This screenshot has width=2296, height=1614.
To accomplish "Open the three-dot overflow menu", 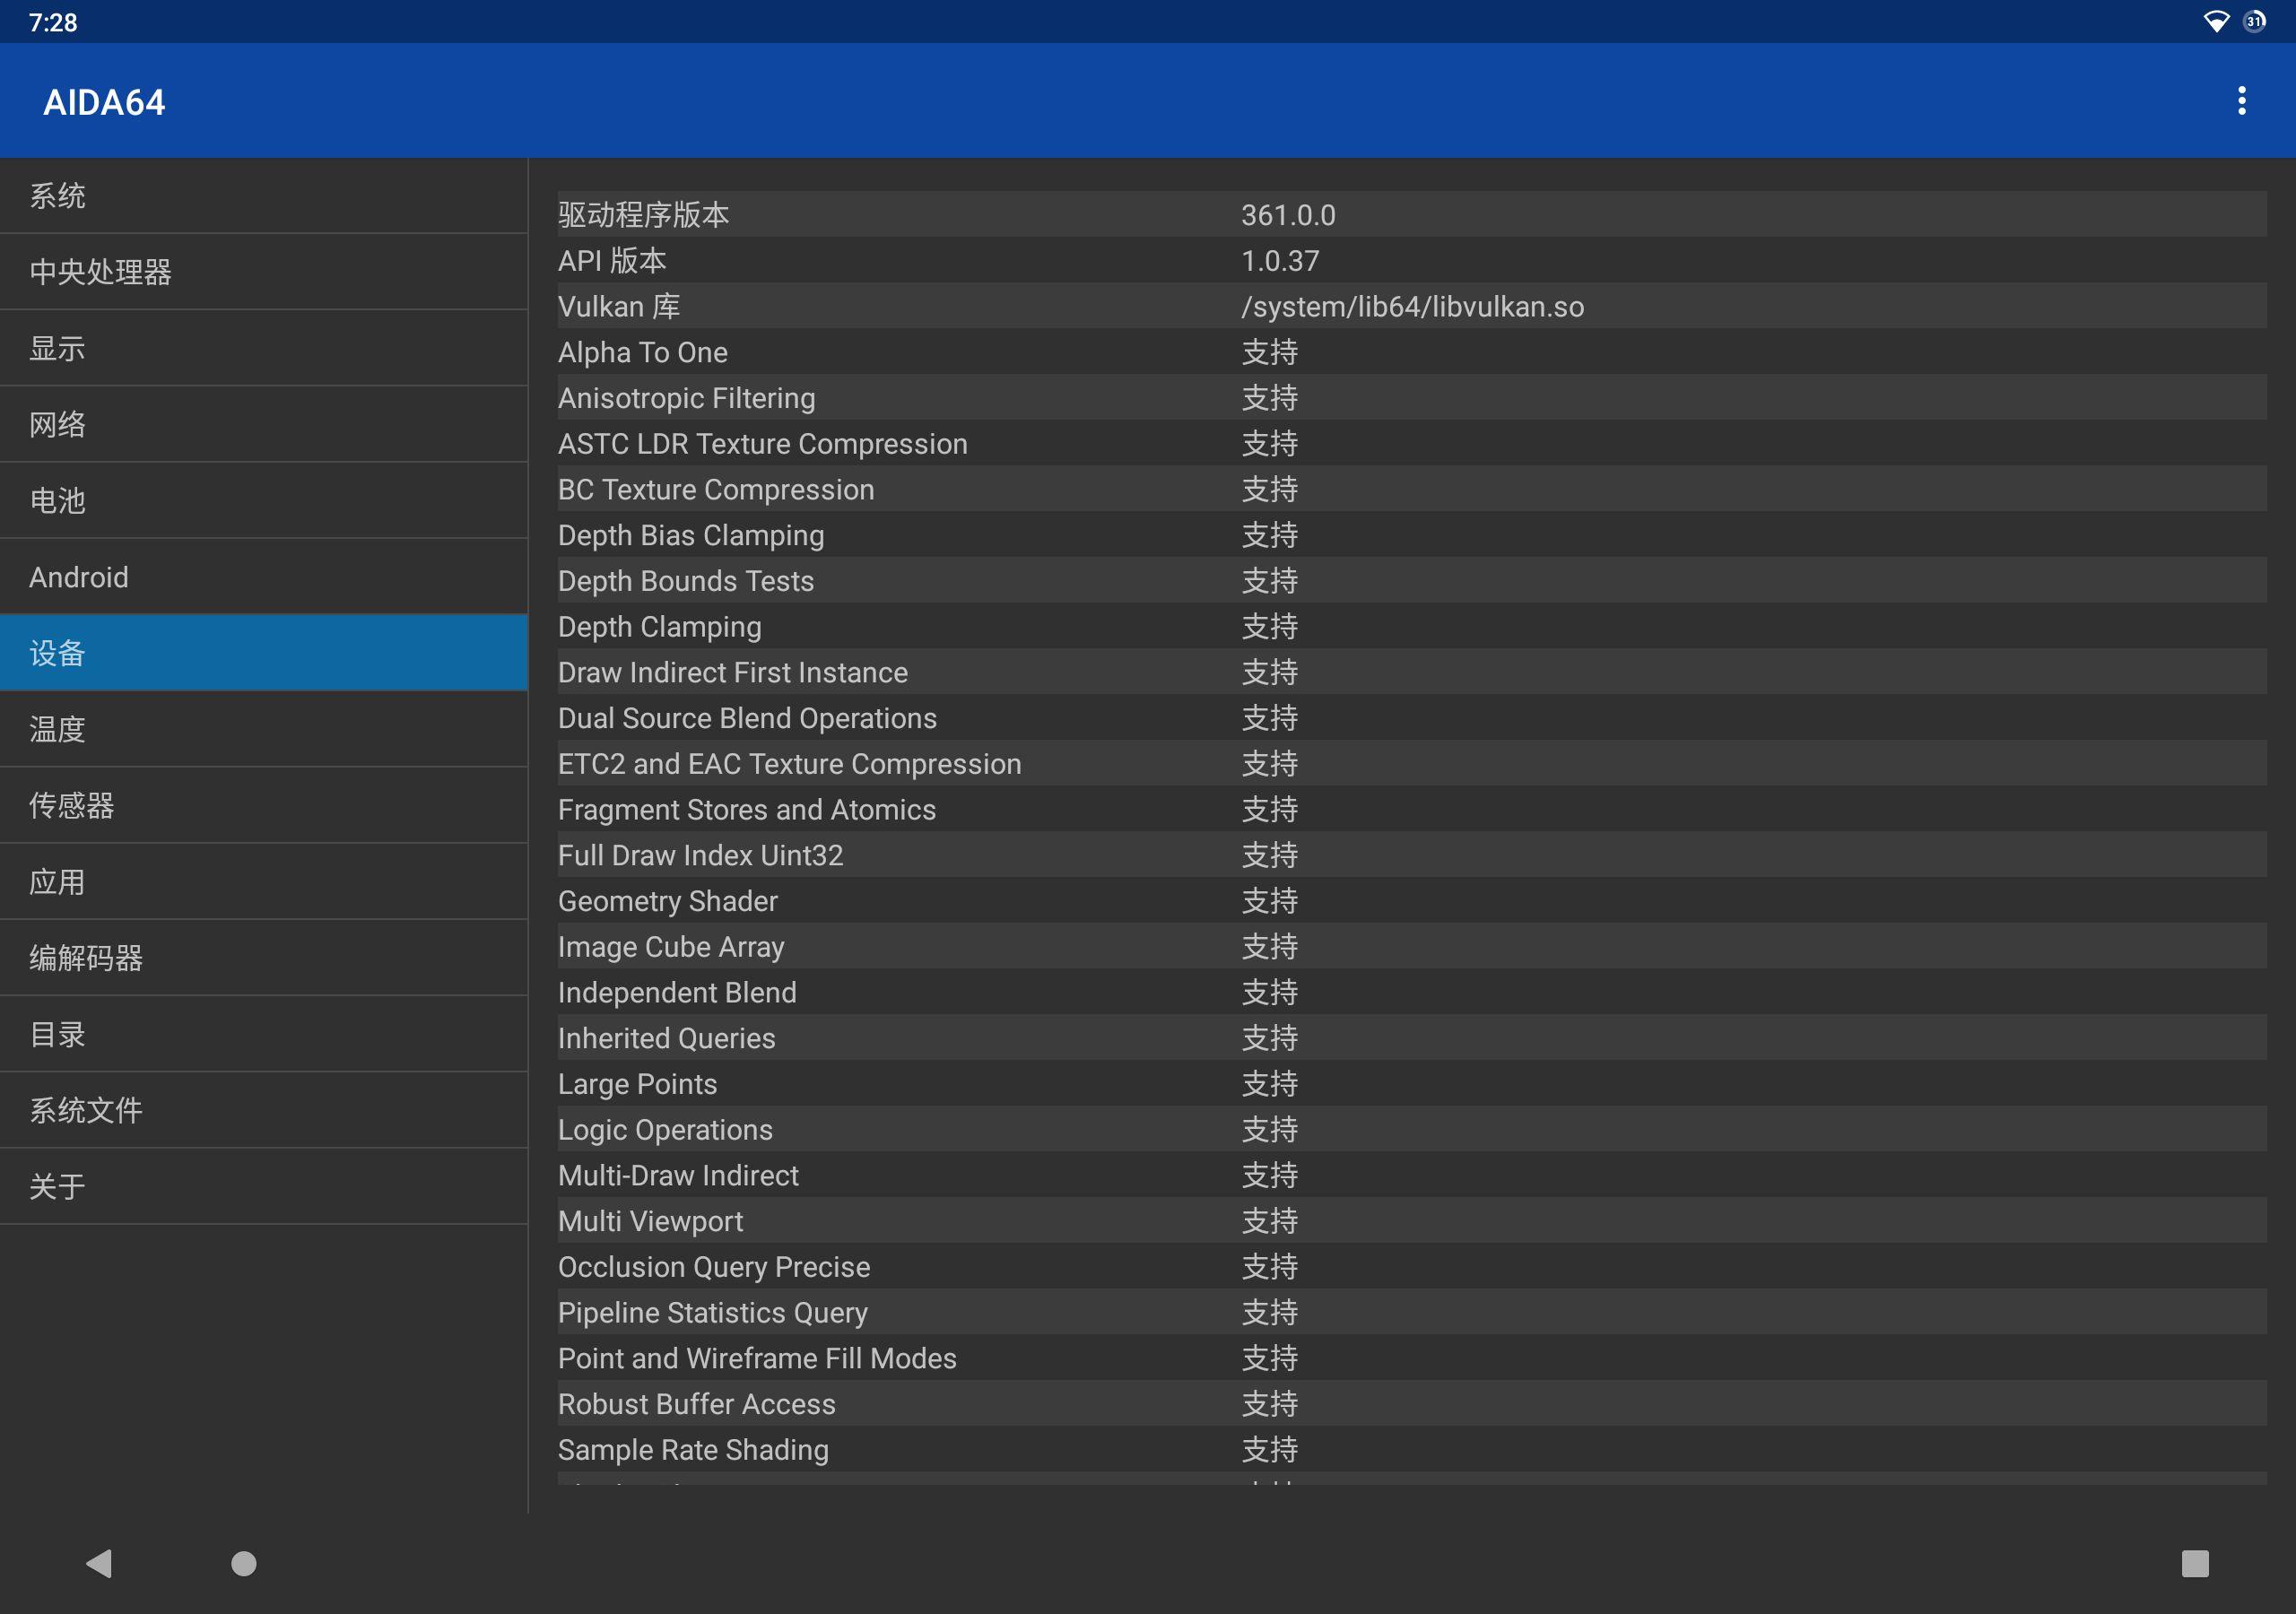I will tap(2241, 101).
